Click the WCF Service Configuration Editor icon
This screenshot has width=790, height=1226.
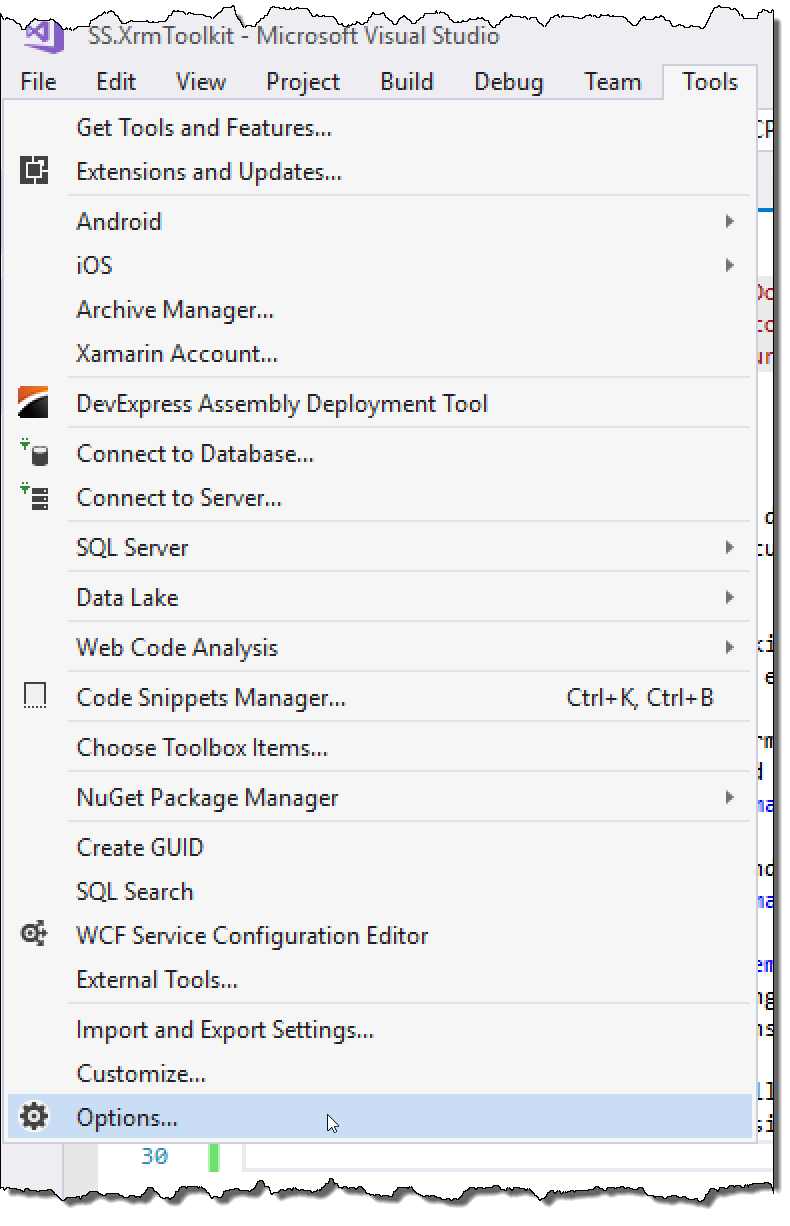click(x=35, y=935)
